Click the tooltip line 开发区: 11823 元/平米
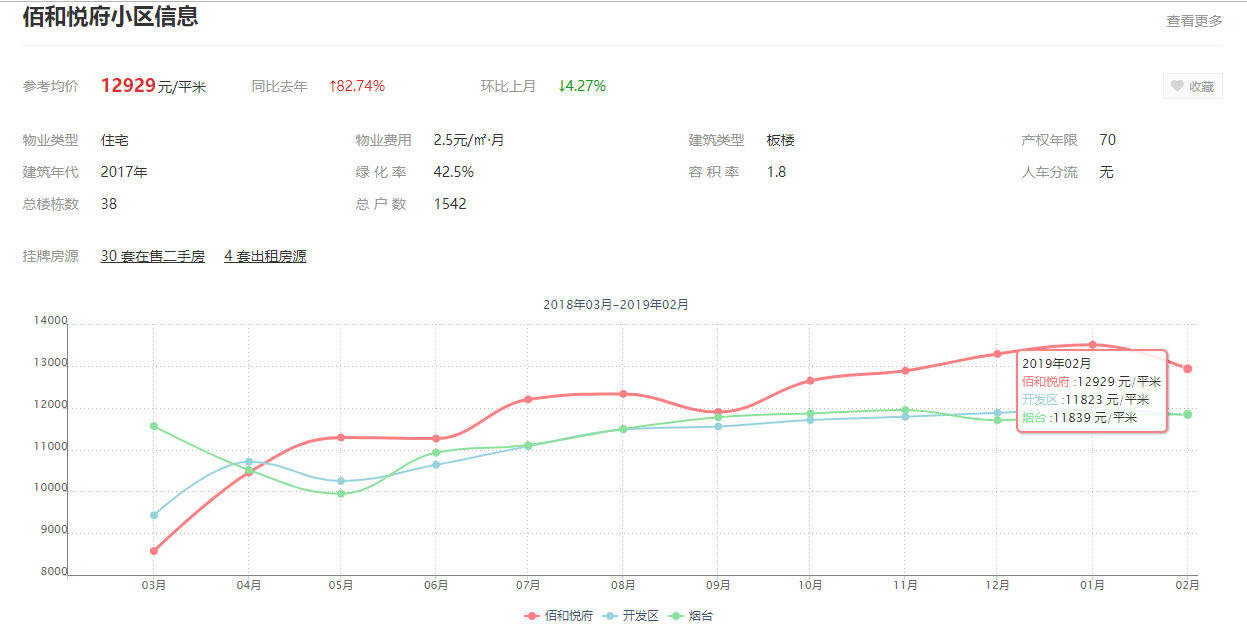Viewport: 1247px width, 632px height. [x=1085, y=399]
